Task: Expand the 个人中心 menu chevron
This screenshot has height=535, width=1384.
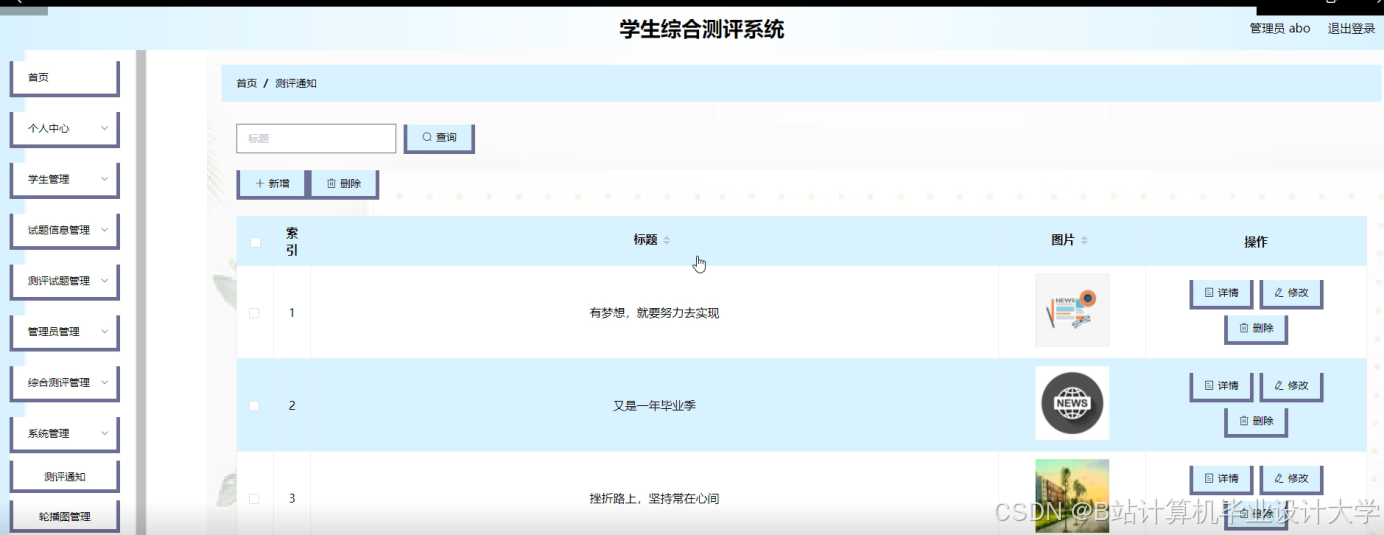Action: coord(104,128)
